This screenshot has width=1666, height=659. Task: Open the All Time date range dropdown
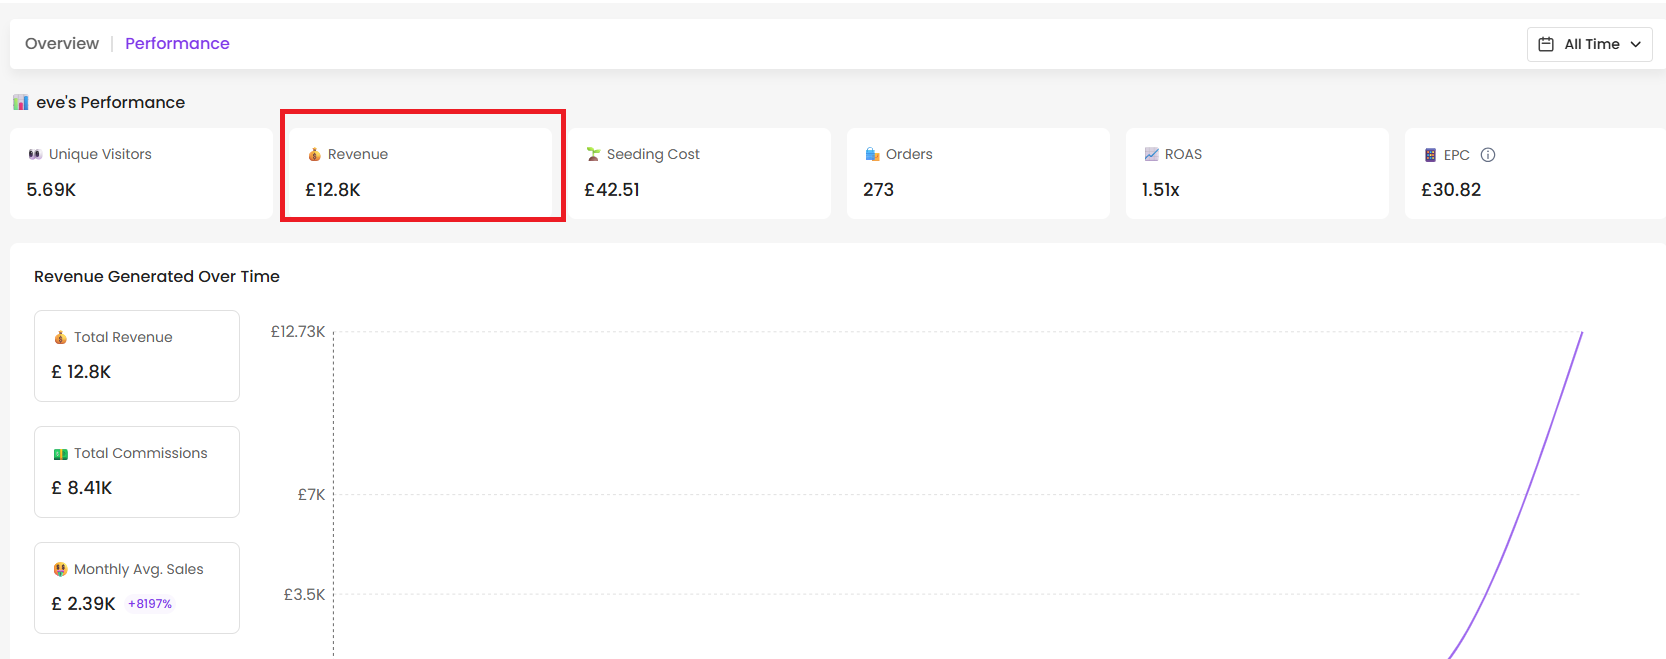1589,44
